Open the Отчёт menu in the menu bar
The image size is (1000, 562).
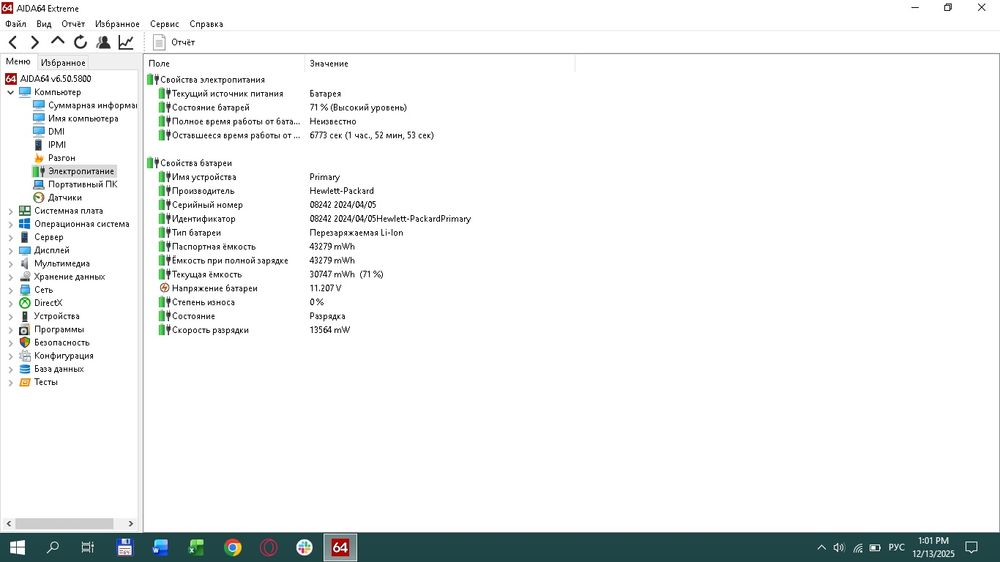click(73, 24)
